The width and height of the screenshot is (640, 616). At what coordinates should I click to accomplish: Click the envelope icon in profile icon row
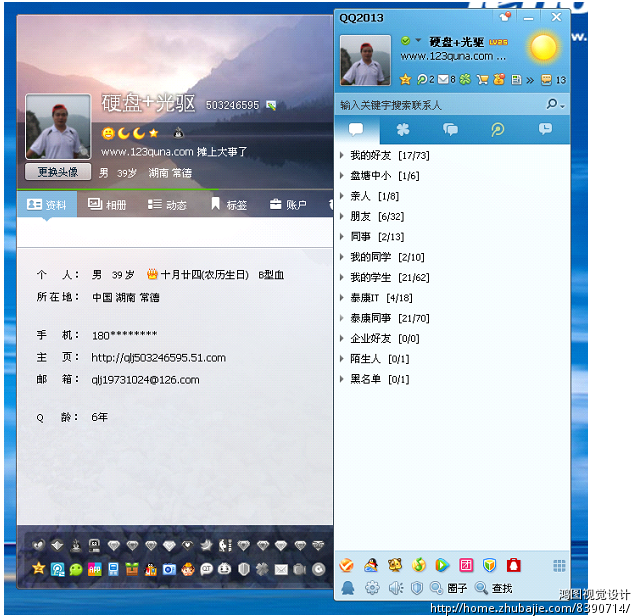point(281,569)
